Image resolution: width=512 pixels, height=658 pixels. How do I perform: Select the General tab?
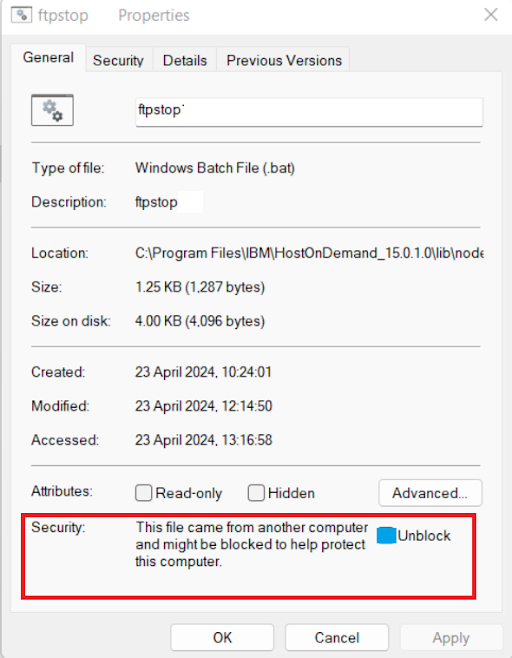coord(48,57)
